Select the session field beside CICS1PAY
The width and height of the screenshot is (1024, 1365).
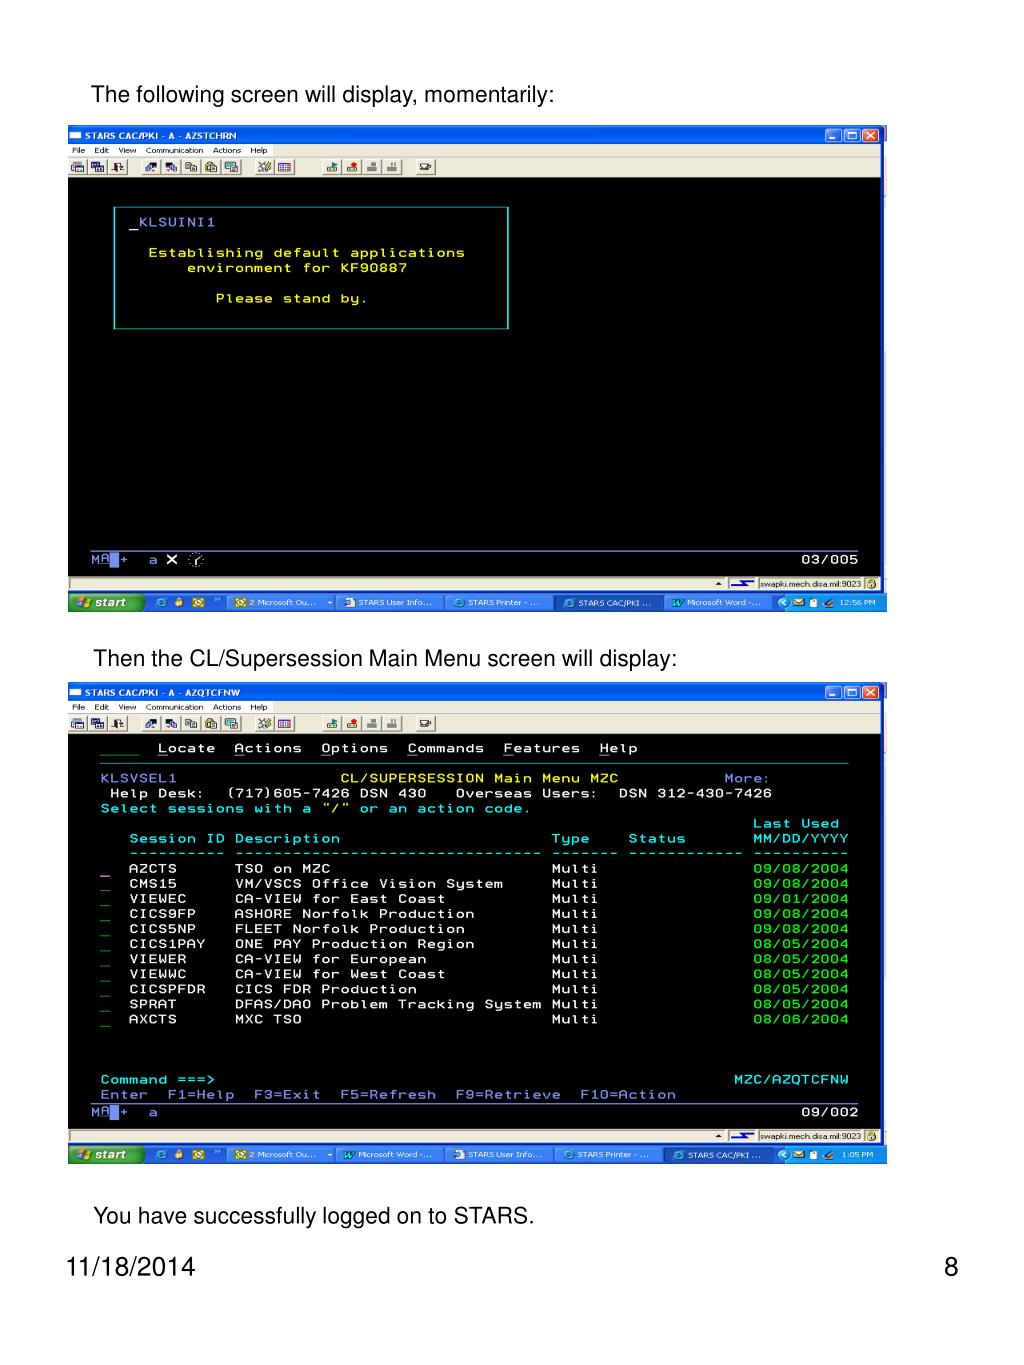105,944
